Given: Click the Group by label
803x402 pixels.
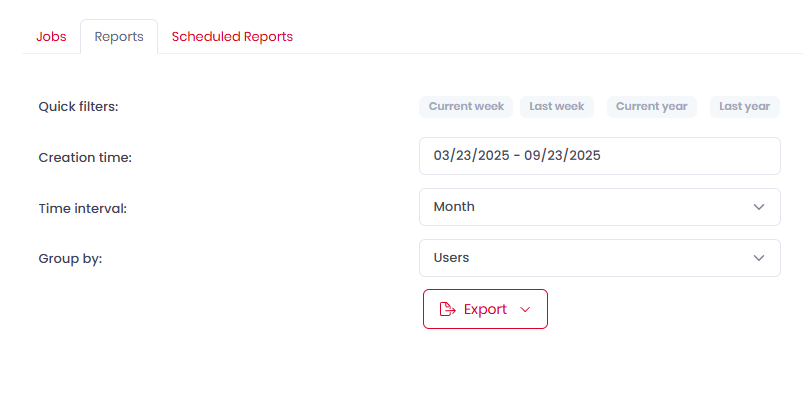Looking at the screenshot, I should click(x=70, y=259).
